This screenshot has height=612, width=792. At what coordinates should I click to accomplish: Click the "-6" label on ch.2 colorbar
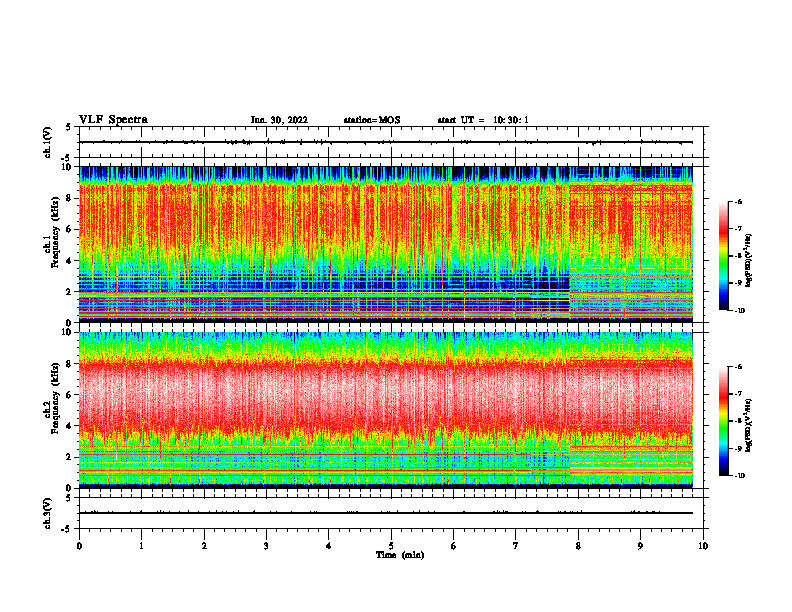(x=738, y=367)
